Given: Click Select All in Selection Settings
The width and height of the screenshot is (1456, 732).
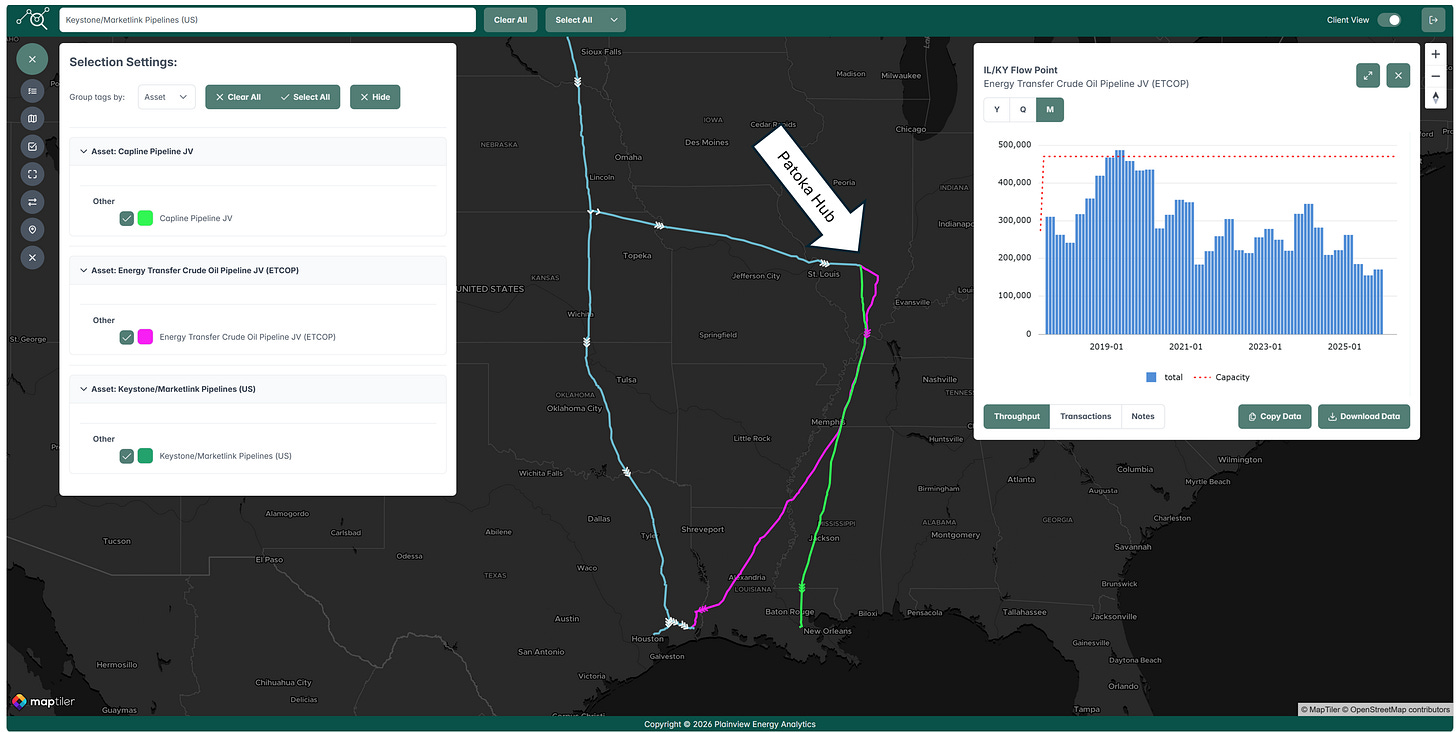Looking at the screenshot, I should pyautogui.click(x=306, y=97).
